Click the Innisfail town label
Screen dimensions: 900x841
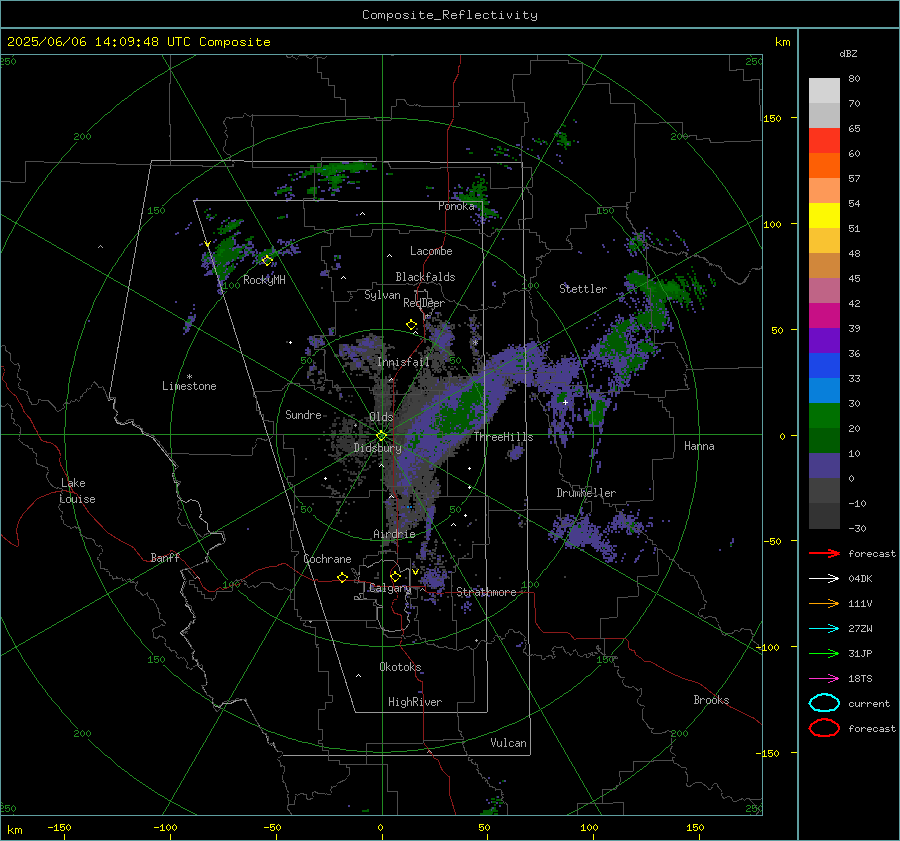(x=403, y=362)
